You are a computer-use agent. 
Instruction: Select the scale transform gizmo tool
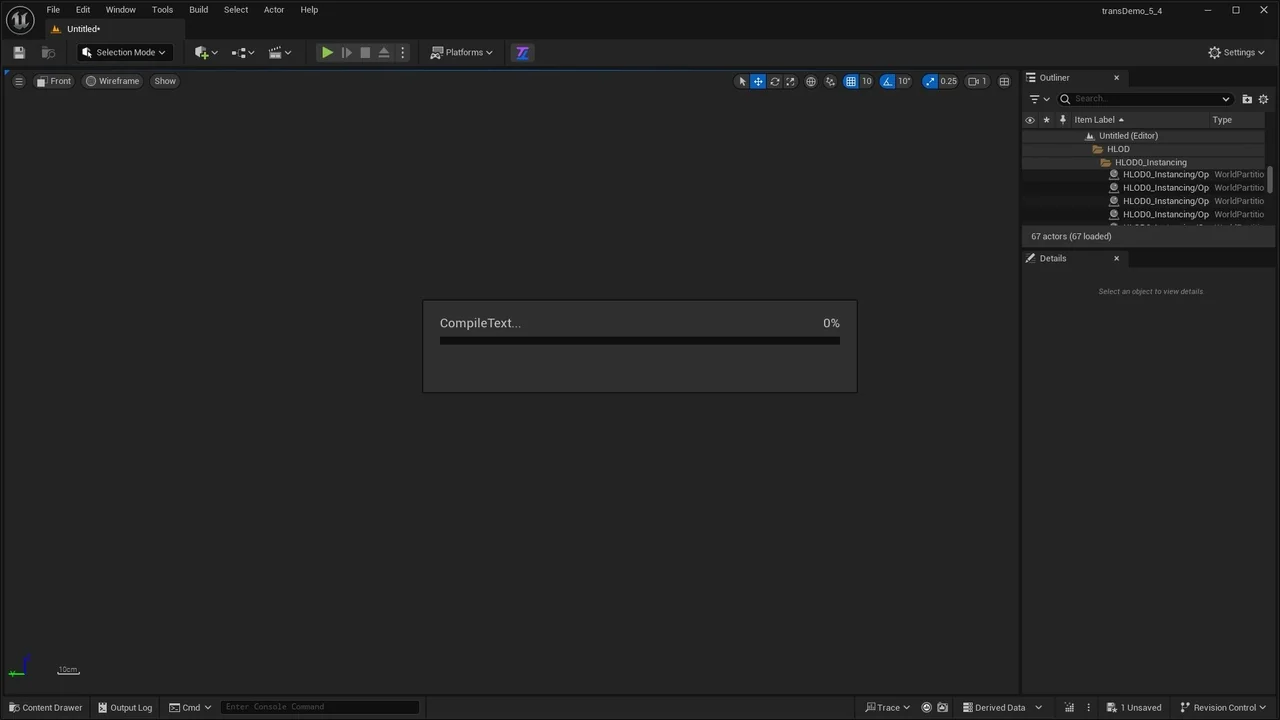790,81
